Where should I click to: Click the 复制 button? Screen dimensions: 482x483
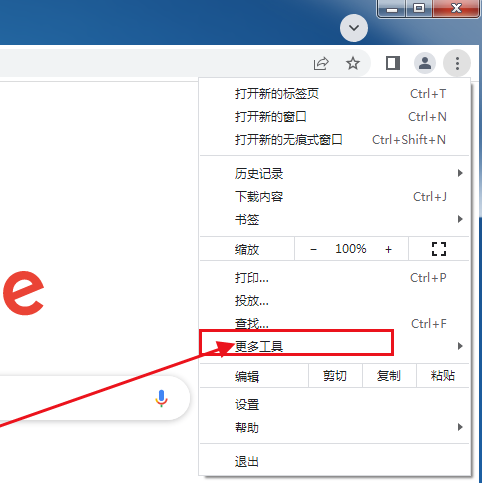point(389,376)
